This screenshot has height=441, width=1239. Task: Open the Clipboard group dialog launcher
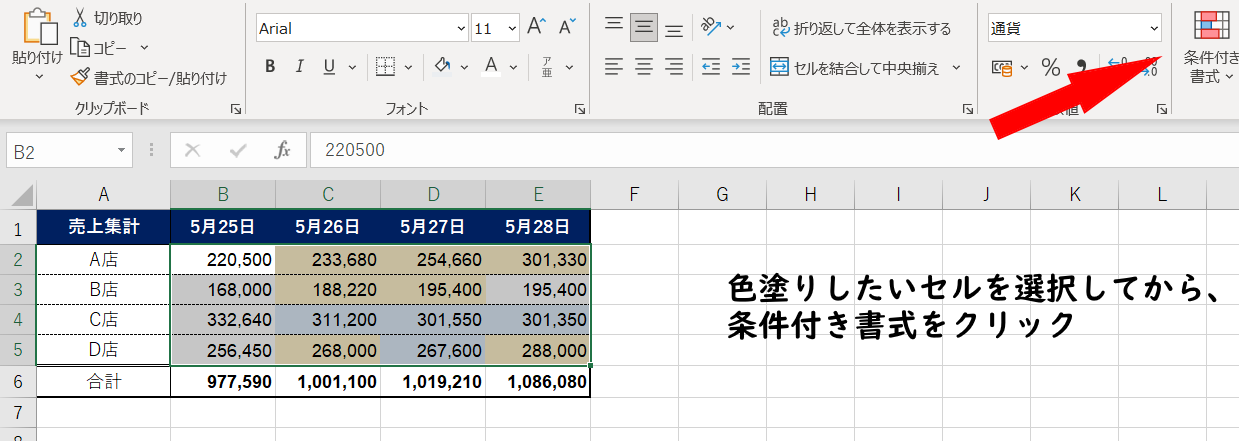click(x=236, y=109)
